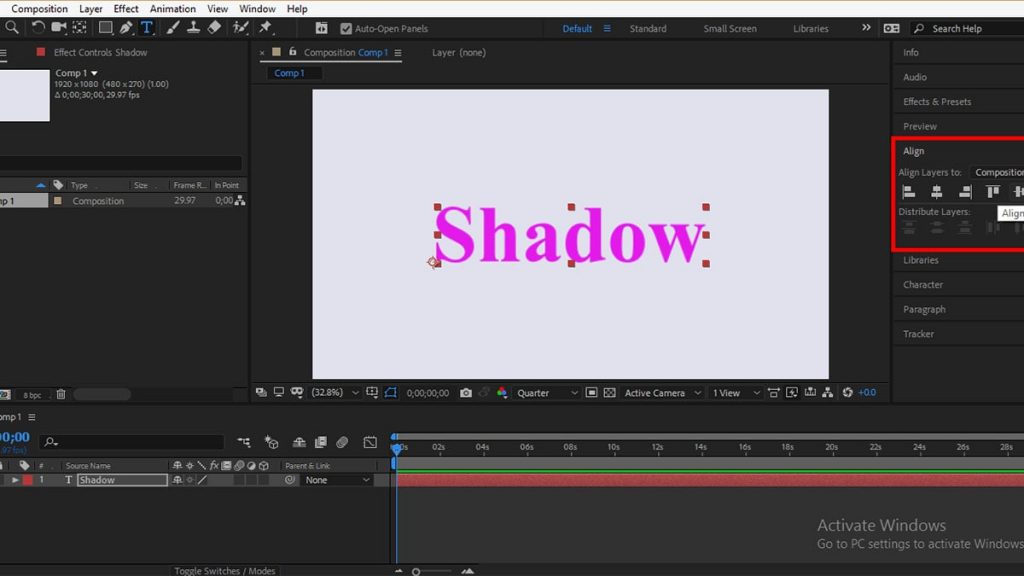Select the Clone Stamp tool

click(x=193, y=28)
